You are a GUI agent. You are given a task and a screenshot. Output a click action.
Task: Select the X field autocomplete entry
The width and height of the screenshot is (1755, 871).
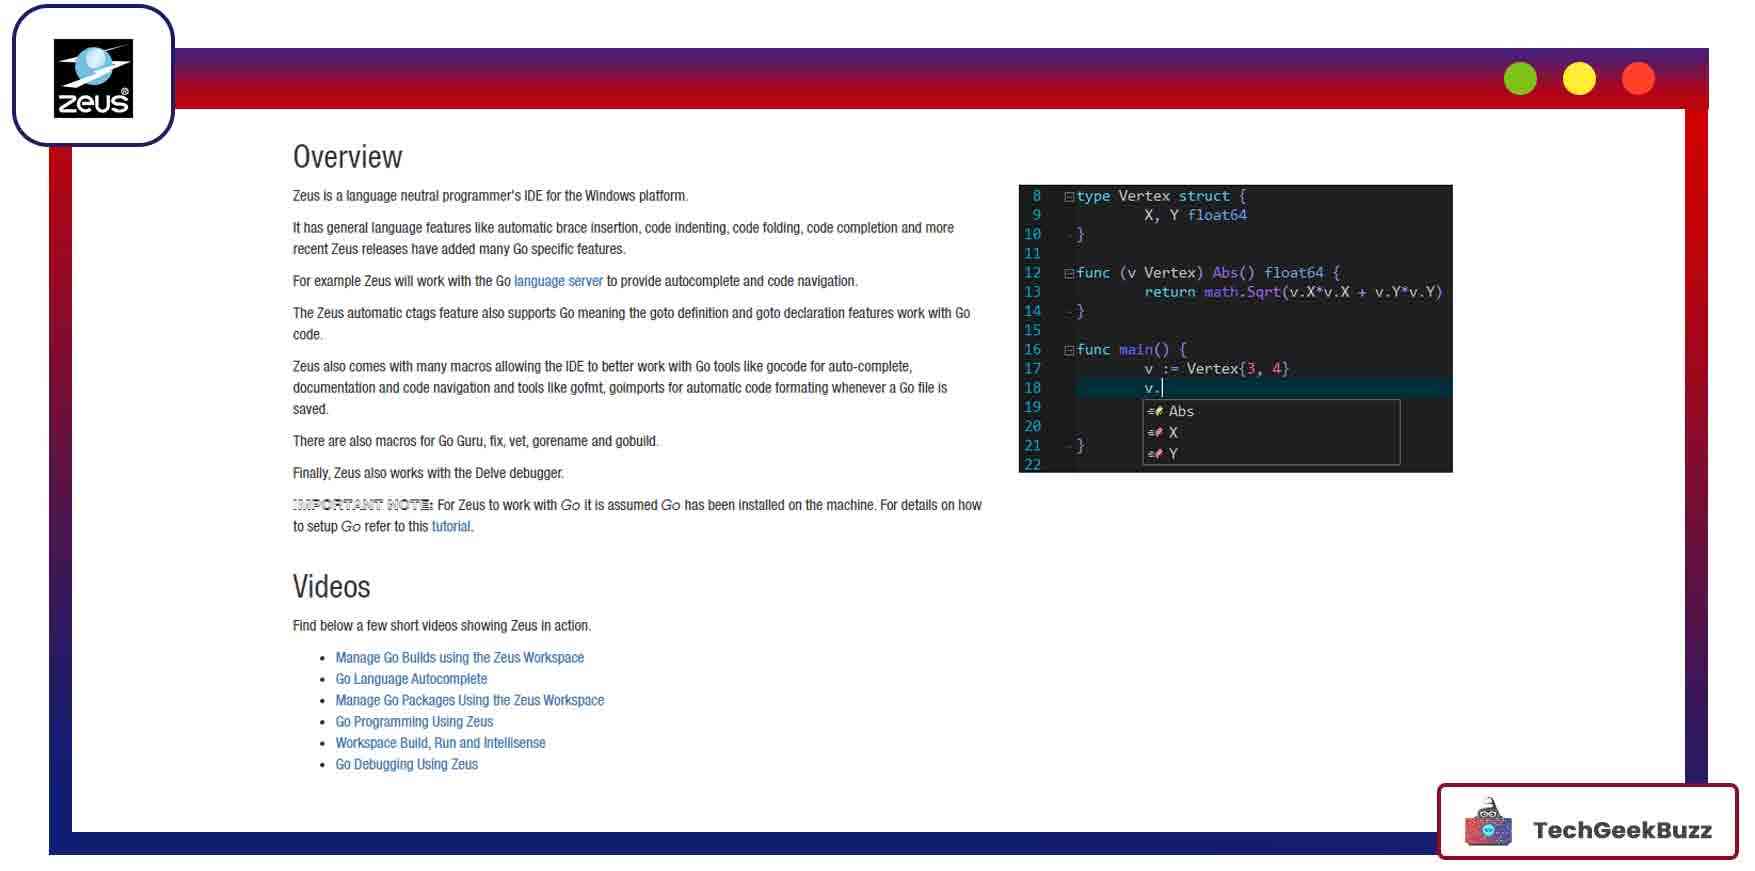point(1173,432)
